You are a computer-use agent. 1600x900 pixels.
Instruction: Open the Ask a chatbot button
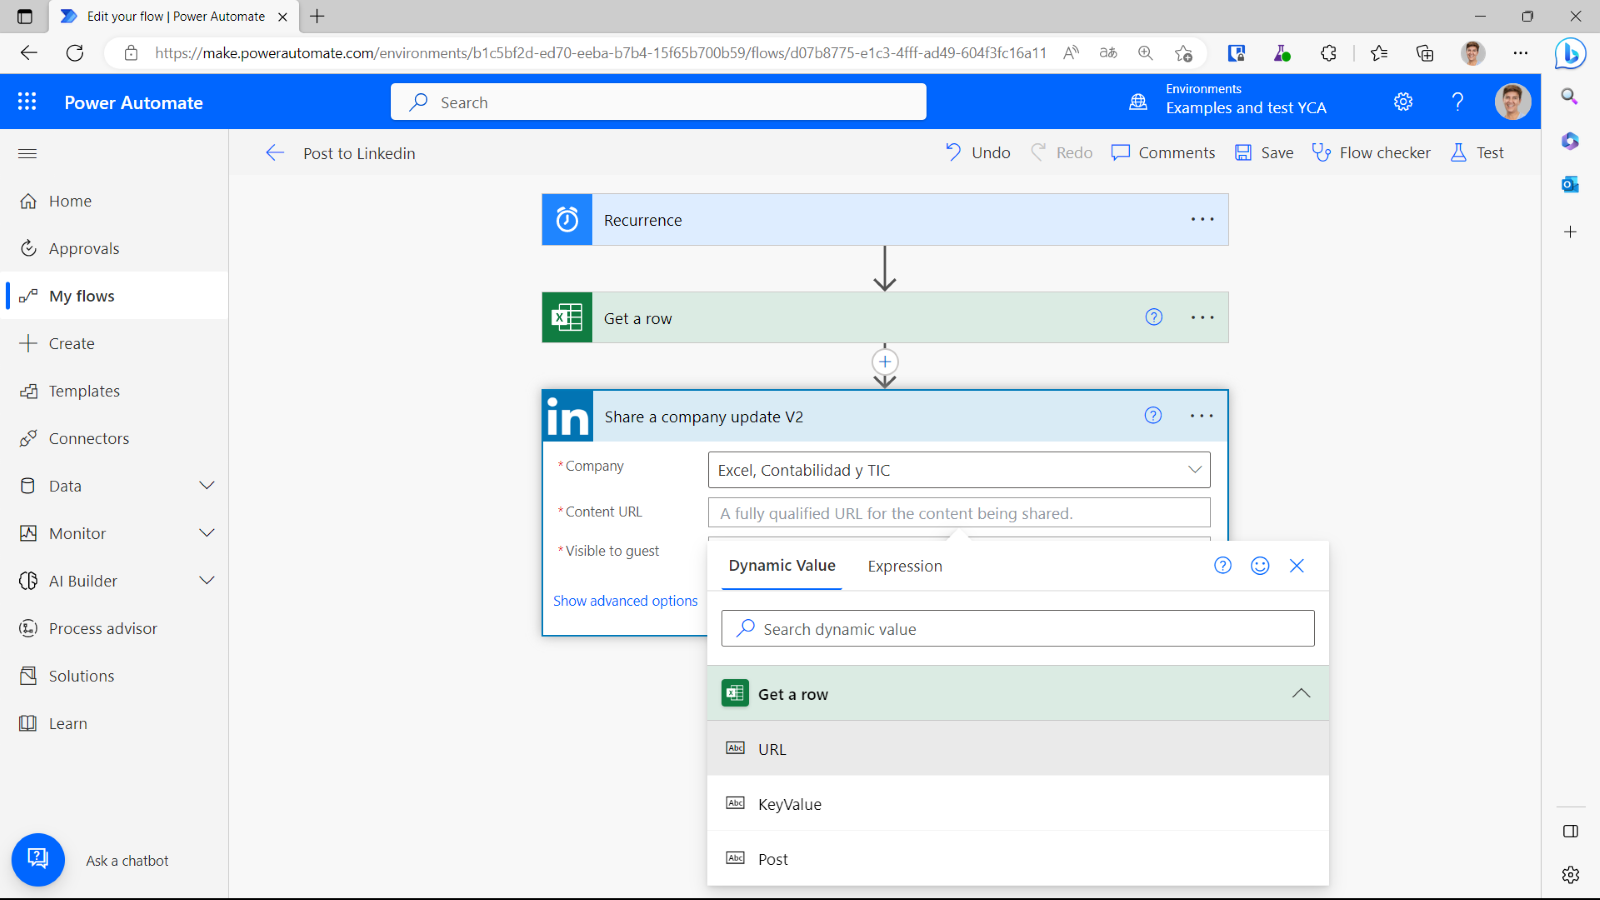tap(38, 860)
